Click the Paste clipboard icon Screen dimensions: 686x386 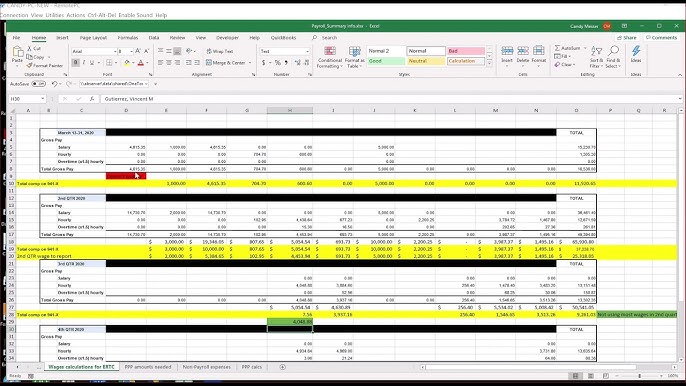pos(17,52)
